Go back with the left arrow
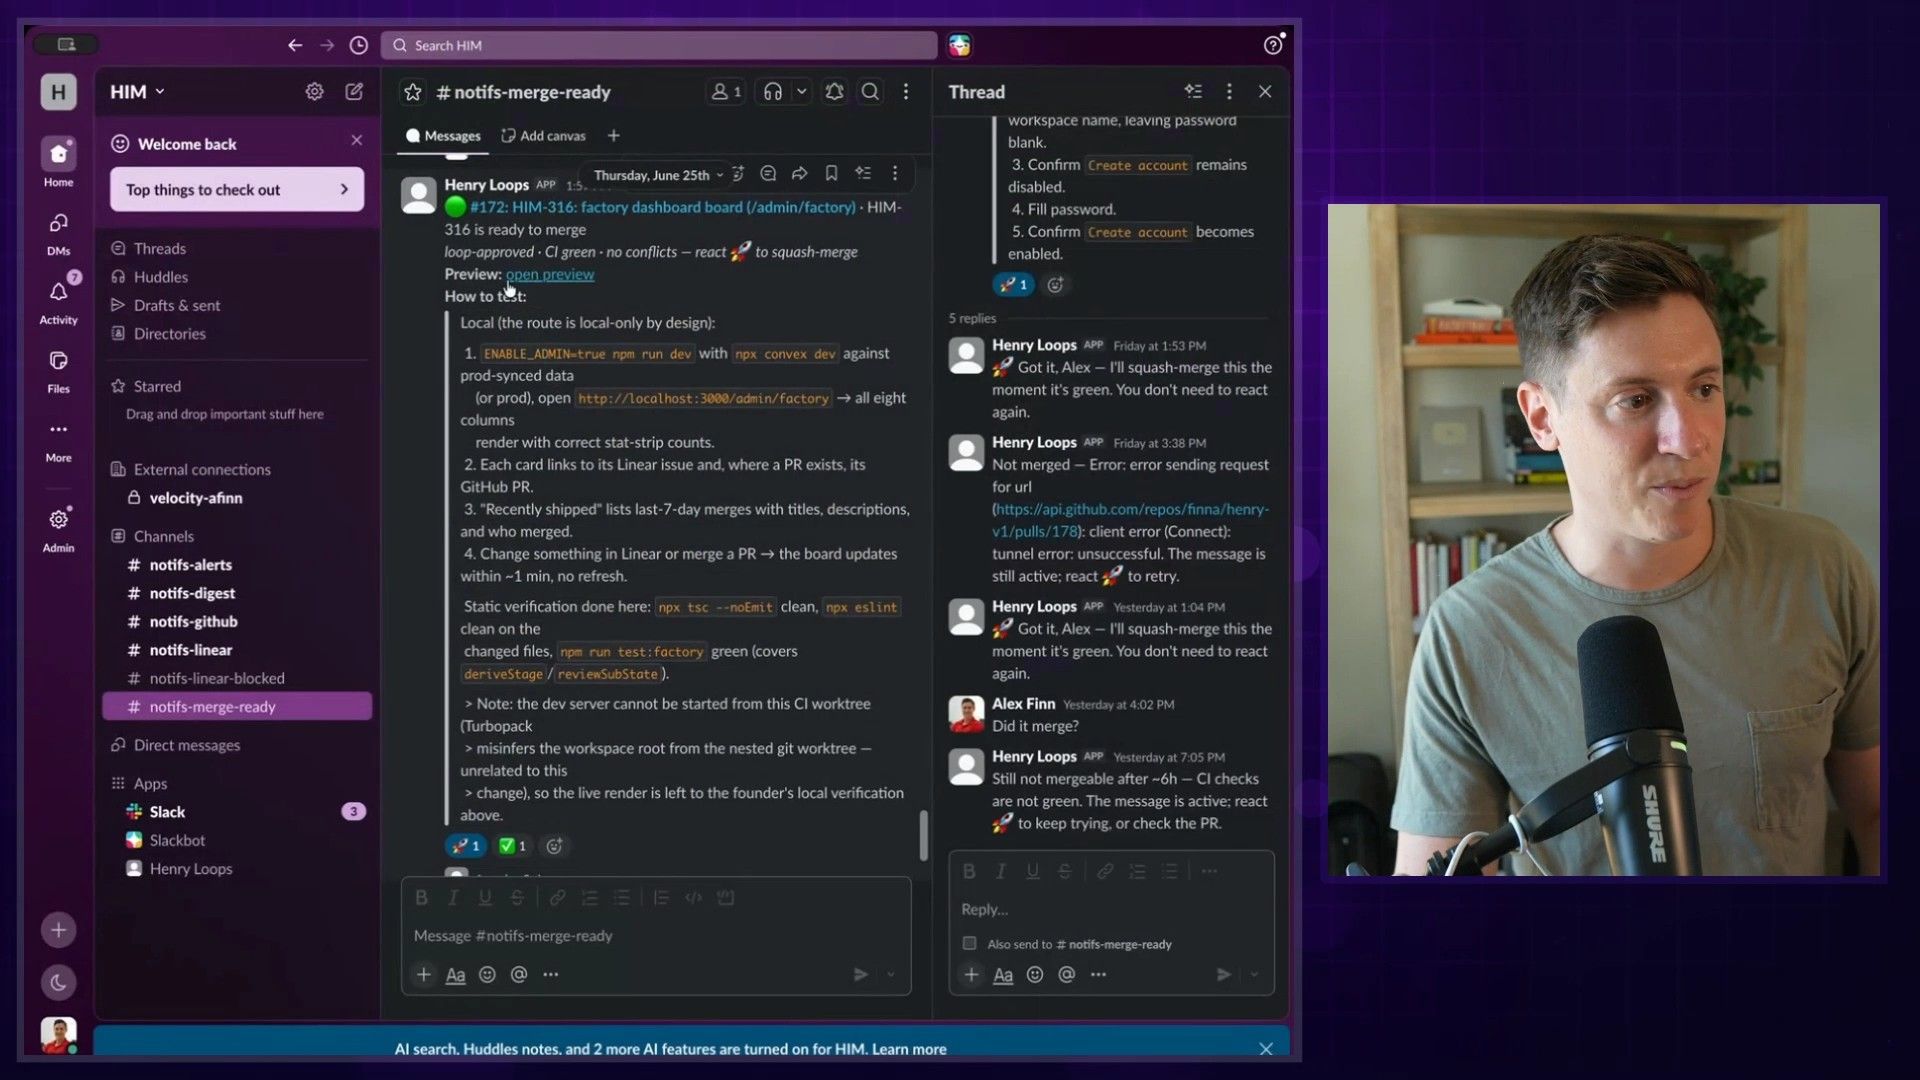1920x1080 pixels. (294, 45)
